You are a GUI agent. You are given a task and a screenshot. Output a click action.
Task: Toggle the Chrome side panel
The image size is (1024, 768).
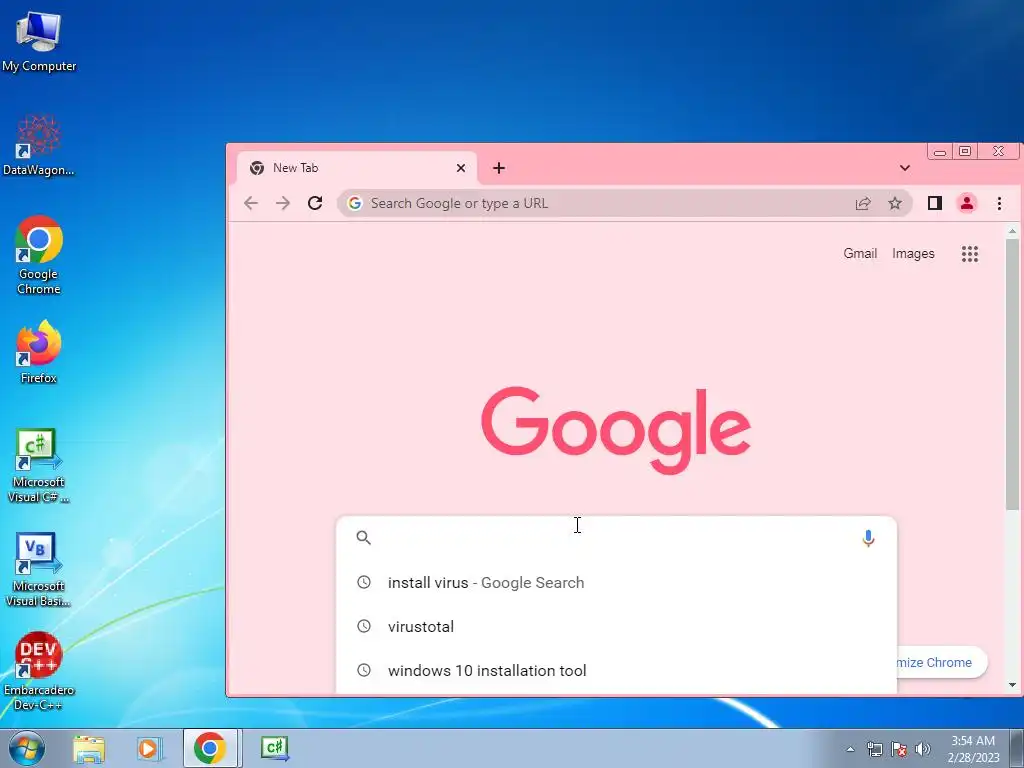coord(935,203)
